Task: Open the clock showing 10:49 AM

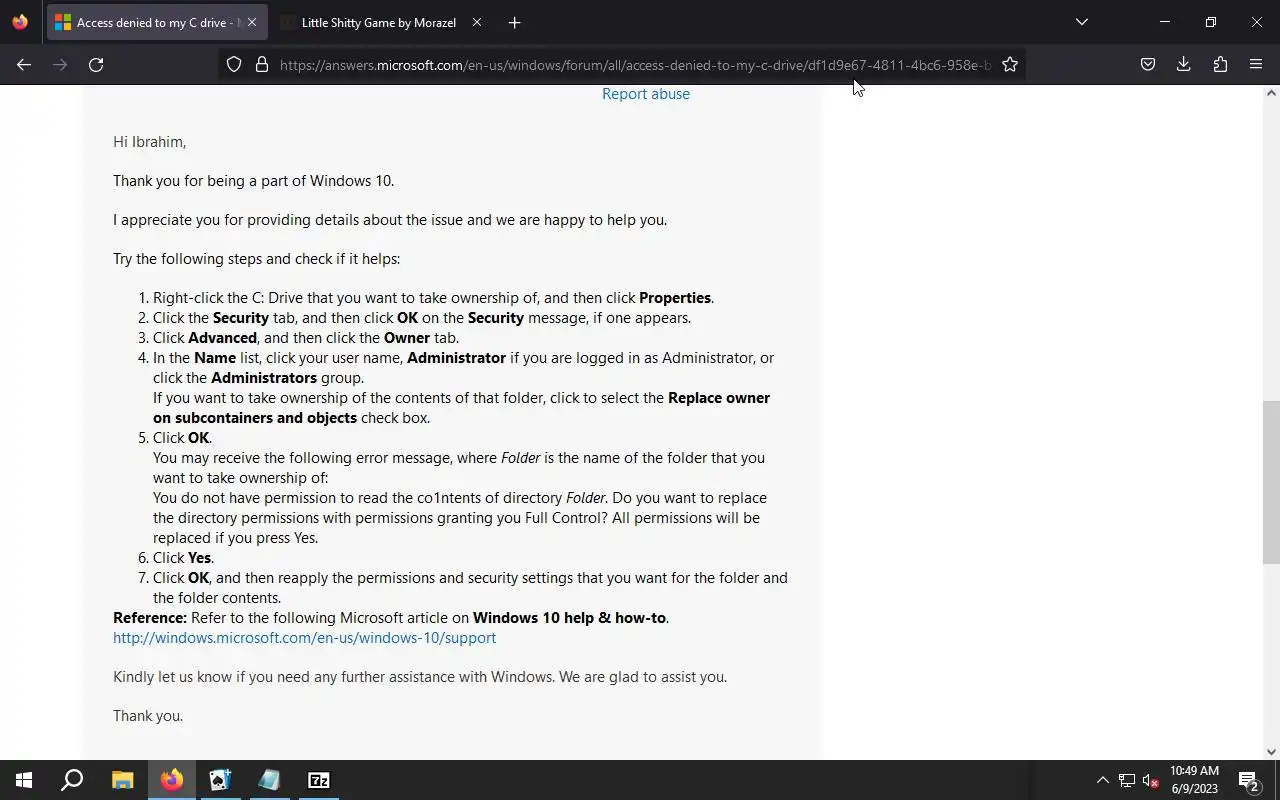Action: pyautogui.click(x=1194, y=780)
